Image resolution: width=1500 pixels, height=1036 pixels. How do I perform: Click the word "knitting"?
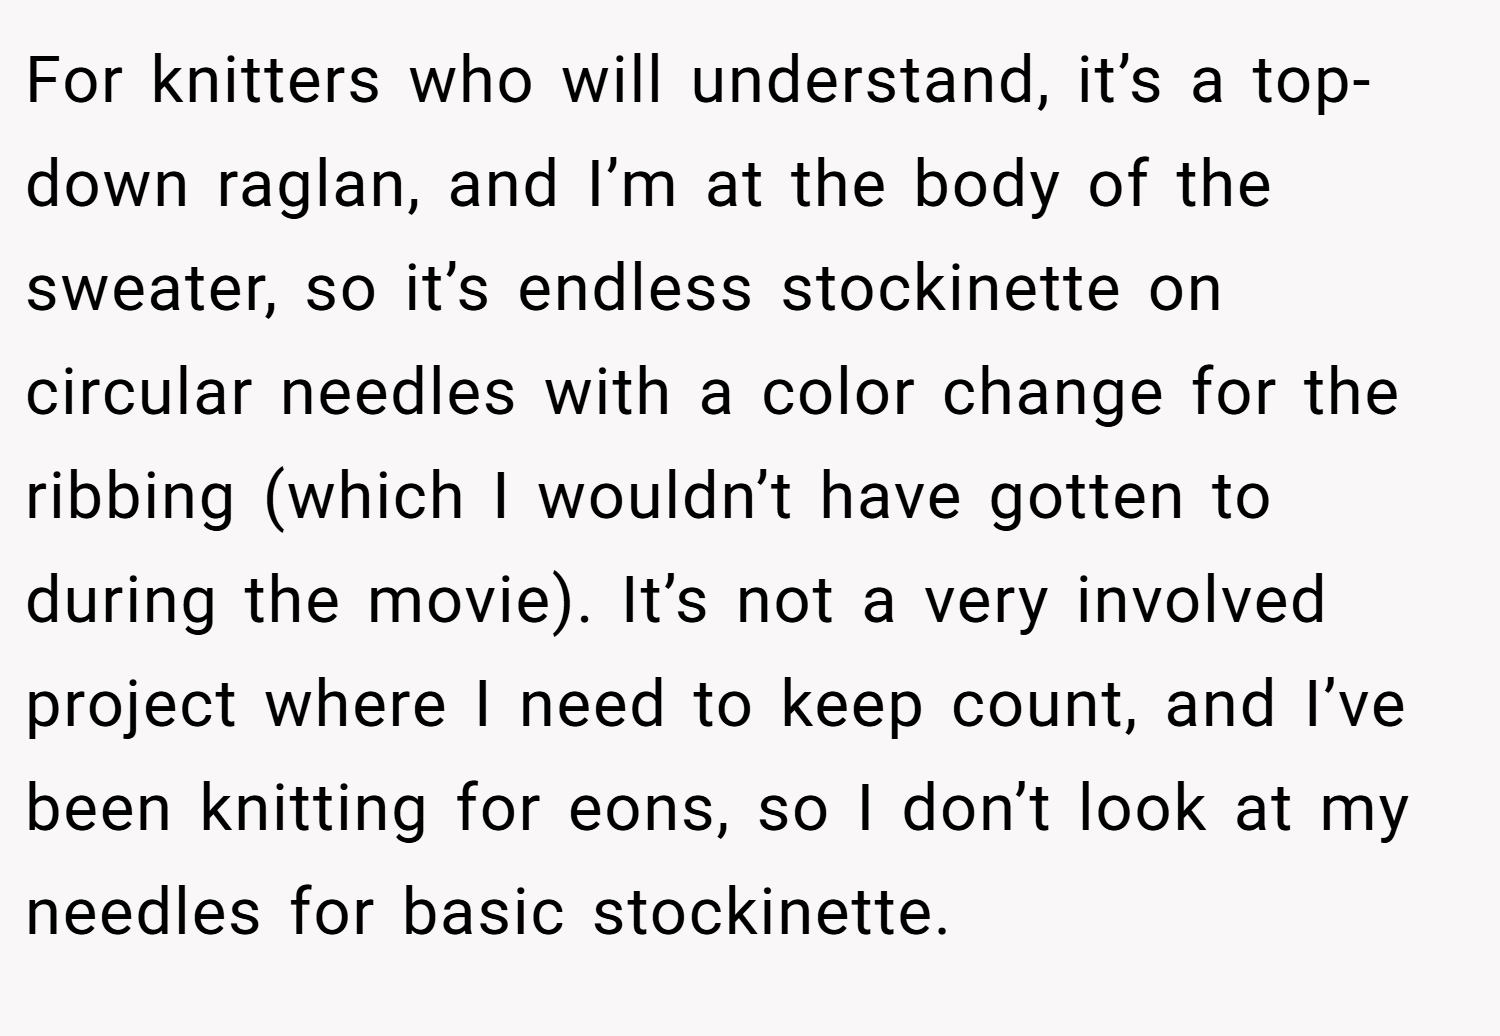tap(314, 811)
